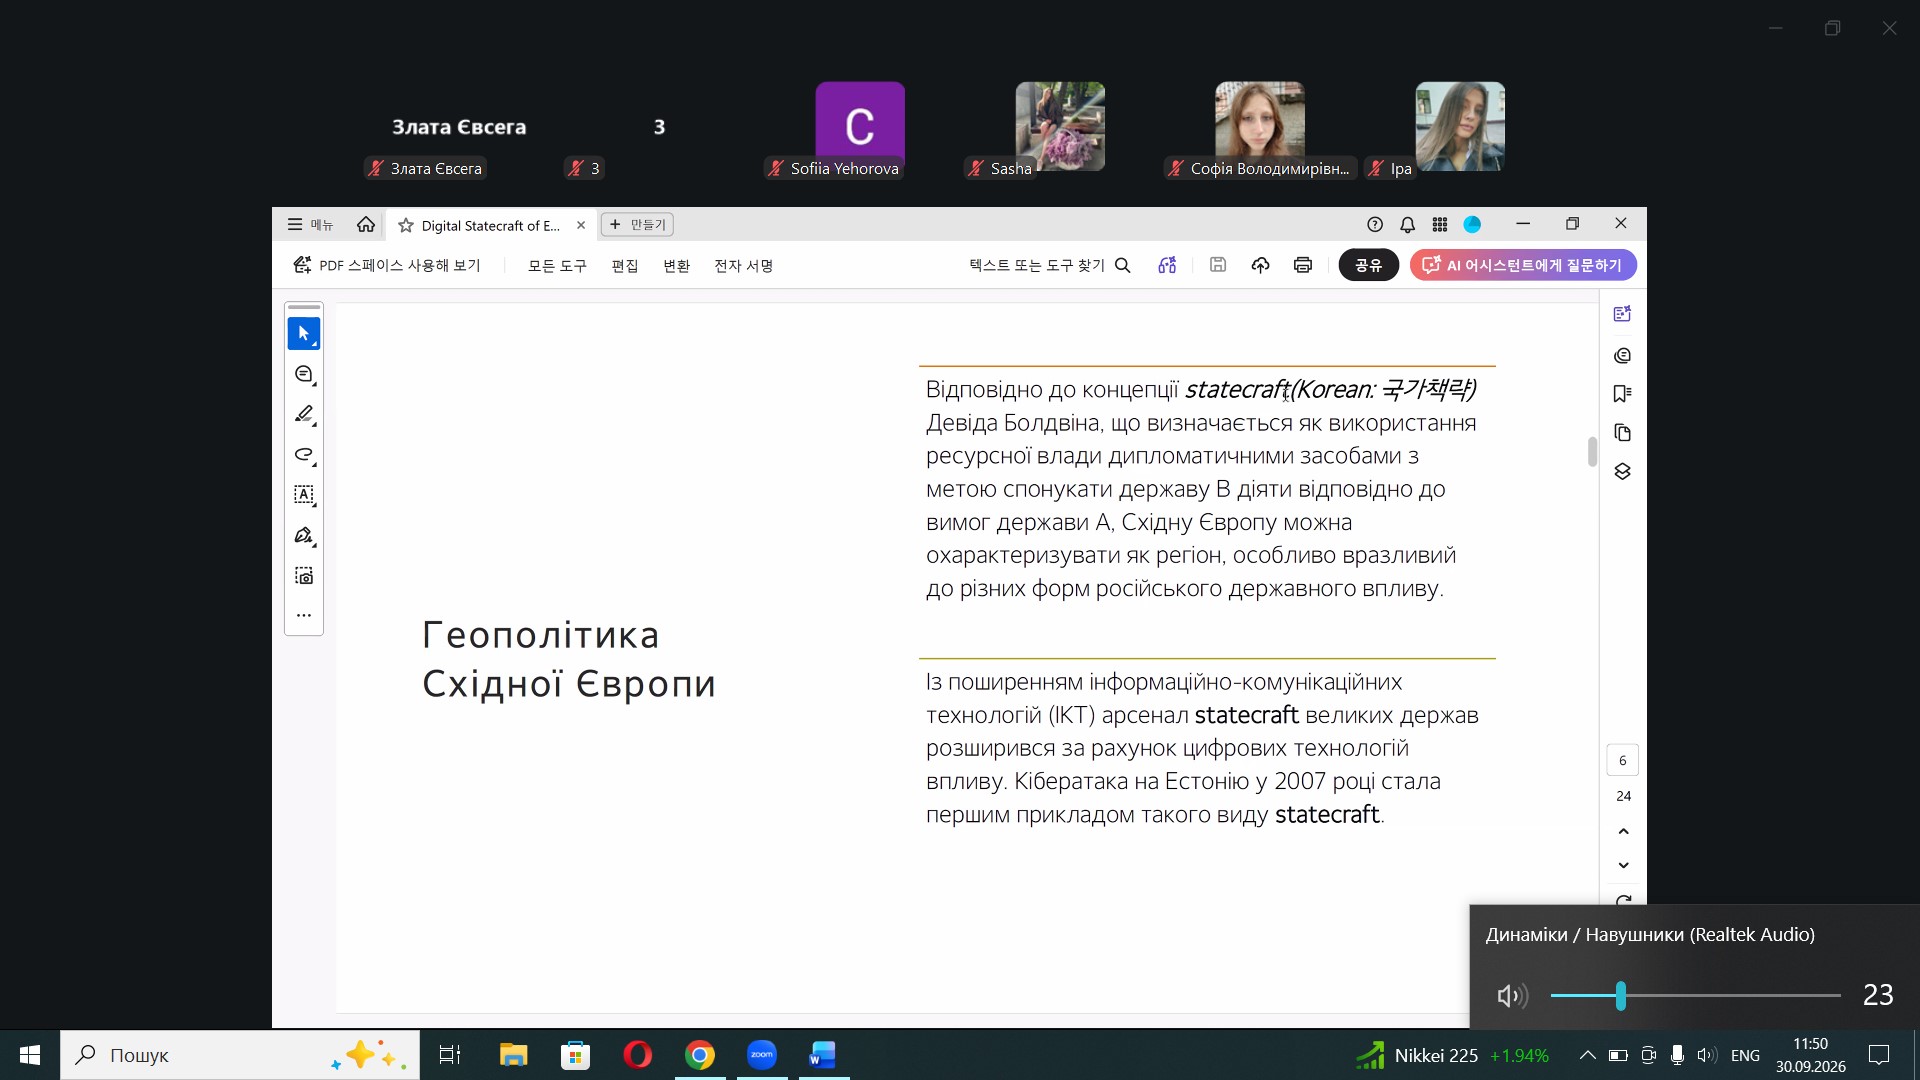This screenshot has height=1080, width=1920.
Task: Go to the previous page with the up chevron
Action: click(1623, 831)
